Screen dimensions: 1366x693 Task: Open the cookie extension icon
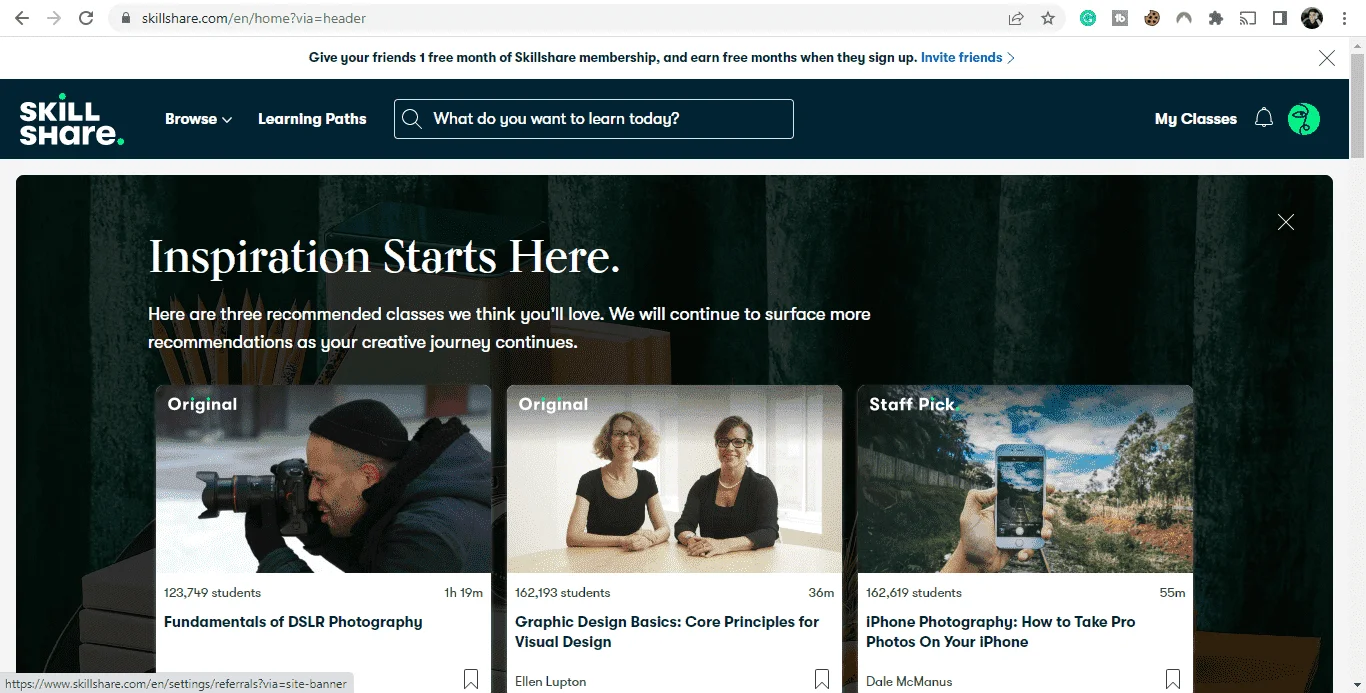click(x=1152, y=18)
